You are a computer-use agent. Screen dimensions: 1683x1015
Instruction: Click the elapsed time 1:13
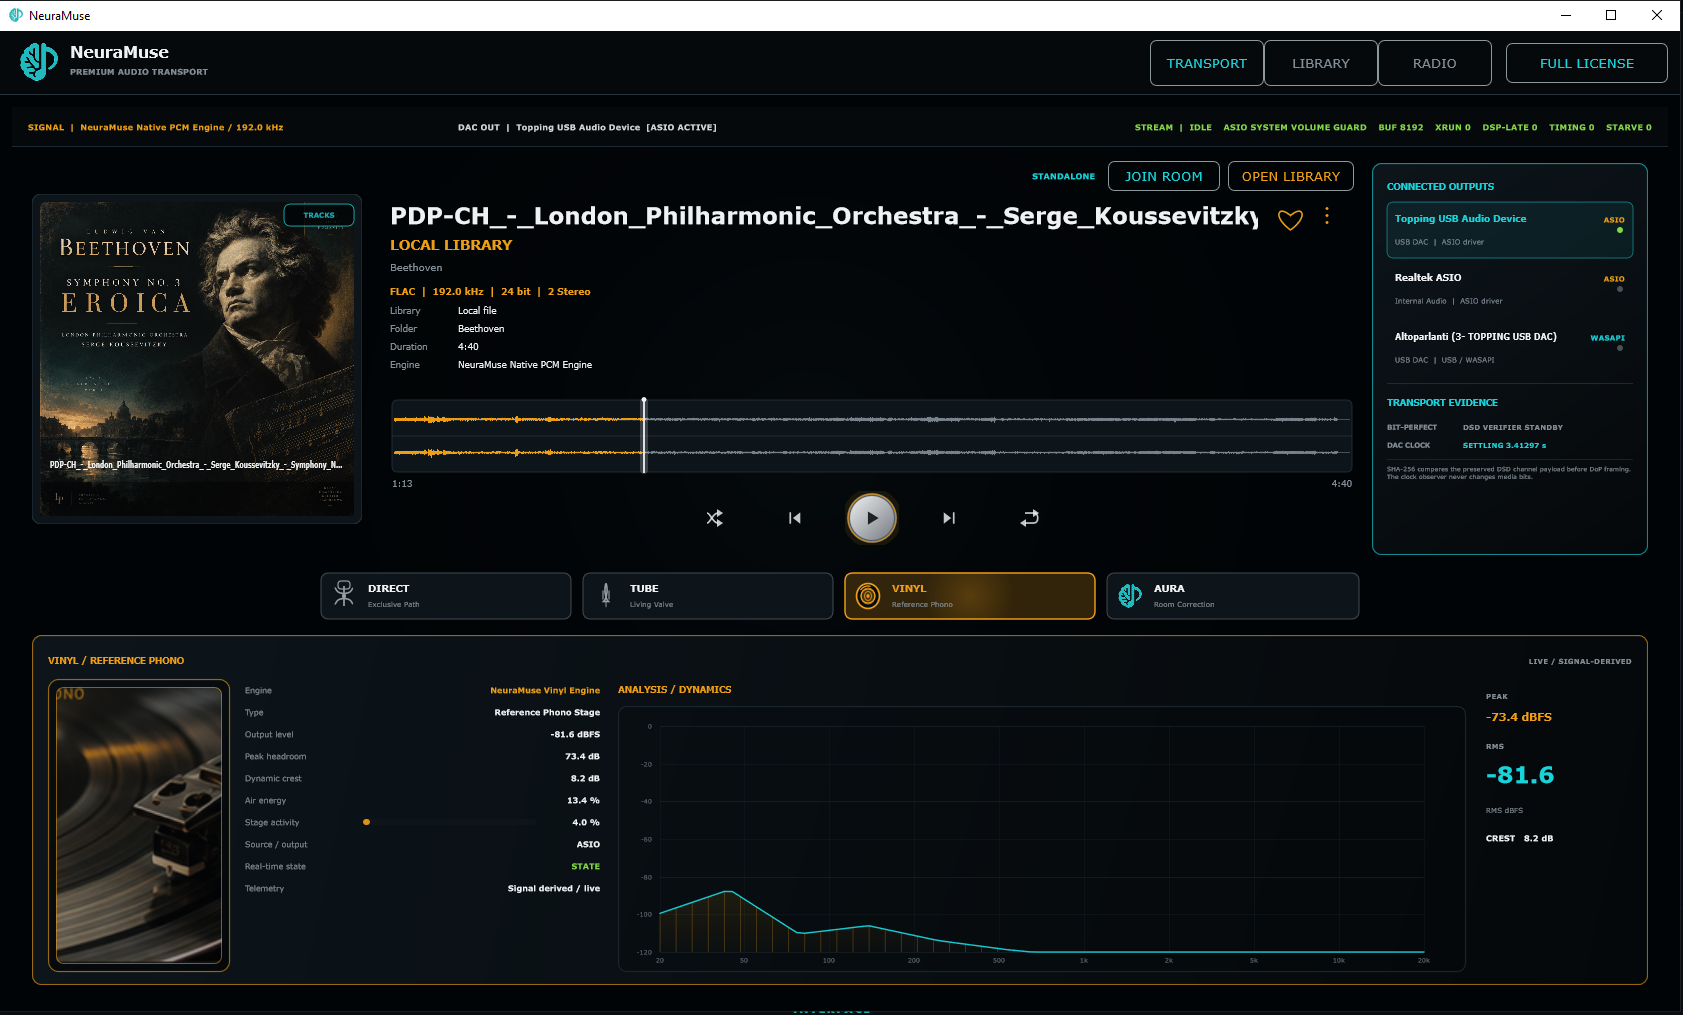[x=402, y=484]
